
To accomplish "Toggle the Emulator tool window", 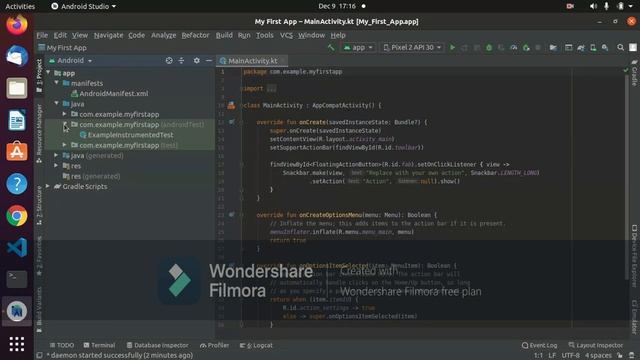I will 634,317.
